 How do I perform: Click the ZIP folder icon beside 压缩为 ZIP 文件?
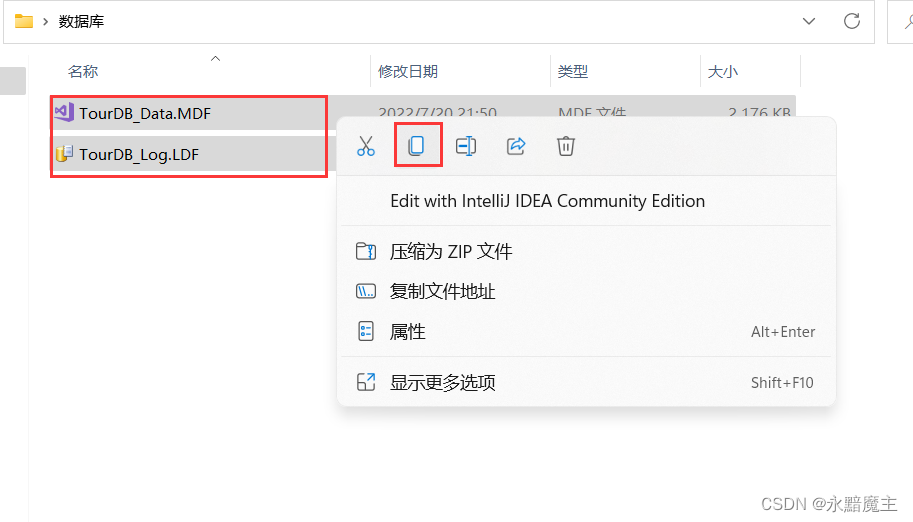[x=366, y=252]
